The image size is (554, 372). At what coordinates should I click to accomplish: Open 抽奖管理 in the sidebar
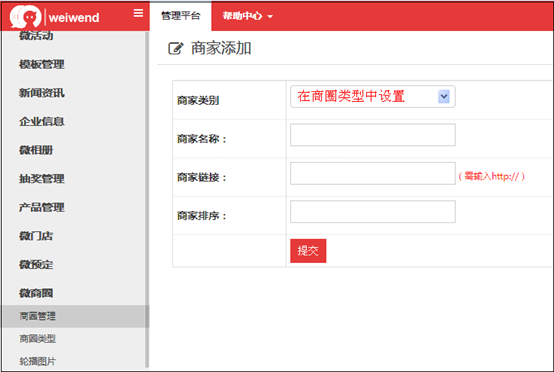[42, 179]
